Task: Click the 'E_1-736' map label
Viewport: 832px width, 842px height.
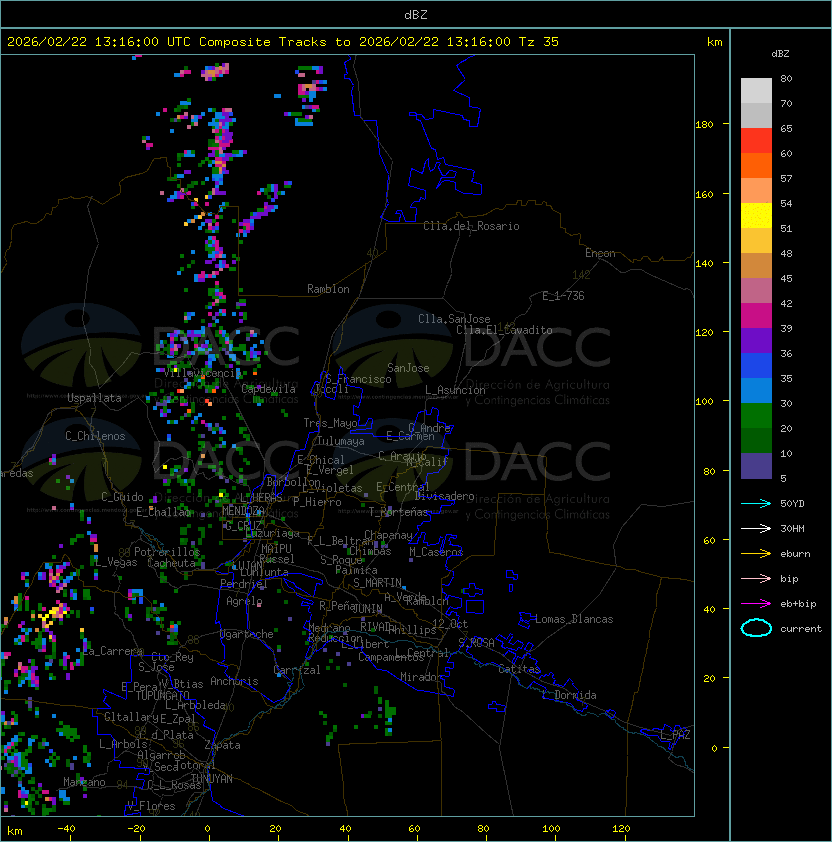Action: tap(563, 296)
